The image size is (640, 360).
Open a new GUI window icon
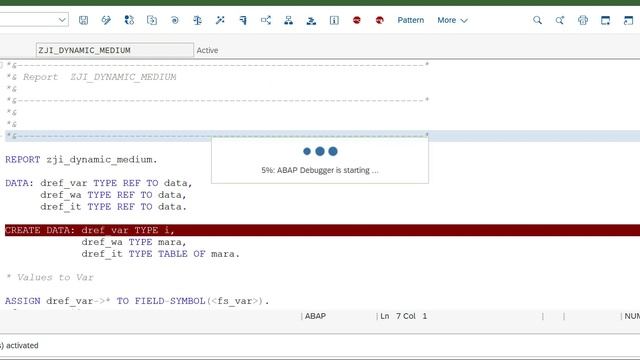[x=606, y=20]
